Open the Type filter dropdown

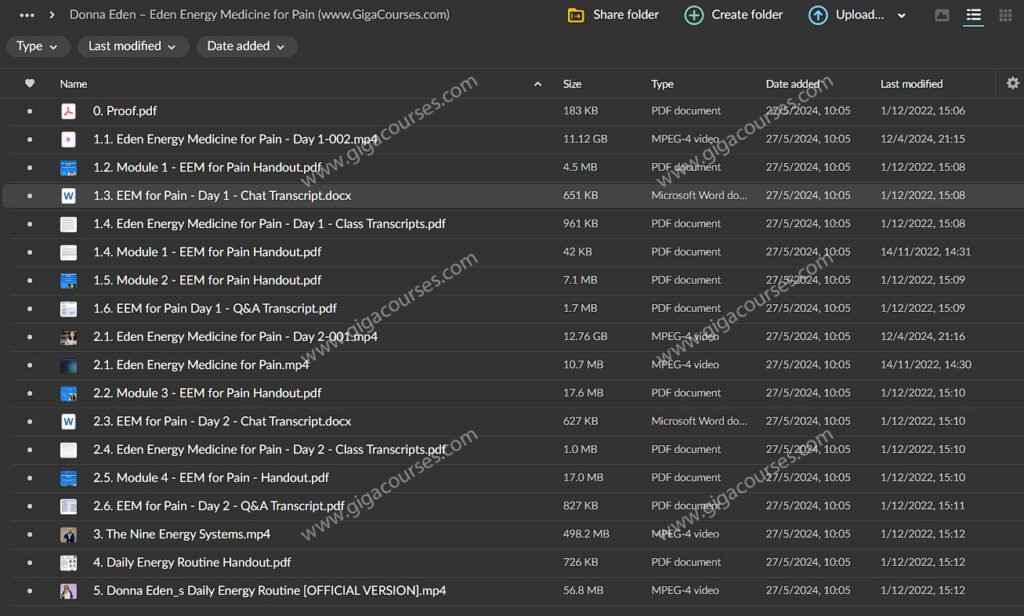point(37,46)
